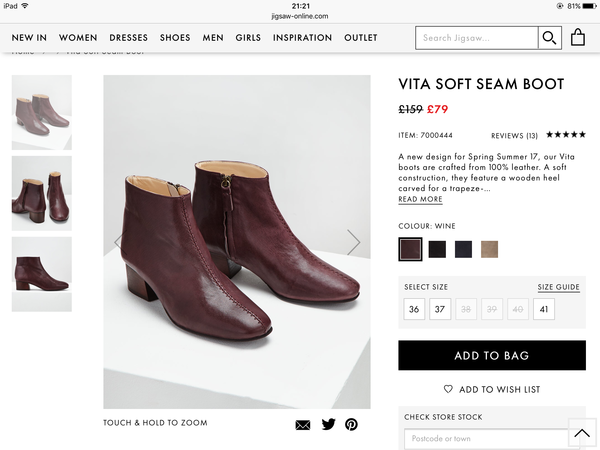Open the Women menu

78,38
